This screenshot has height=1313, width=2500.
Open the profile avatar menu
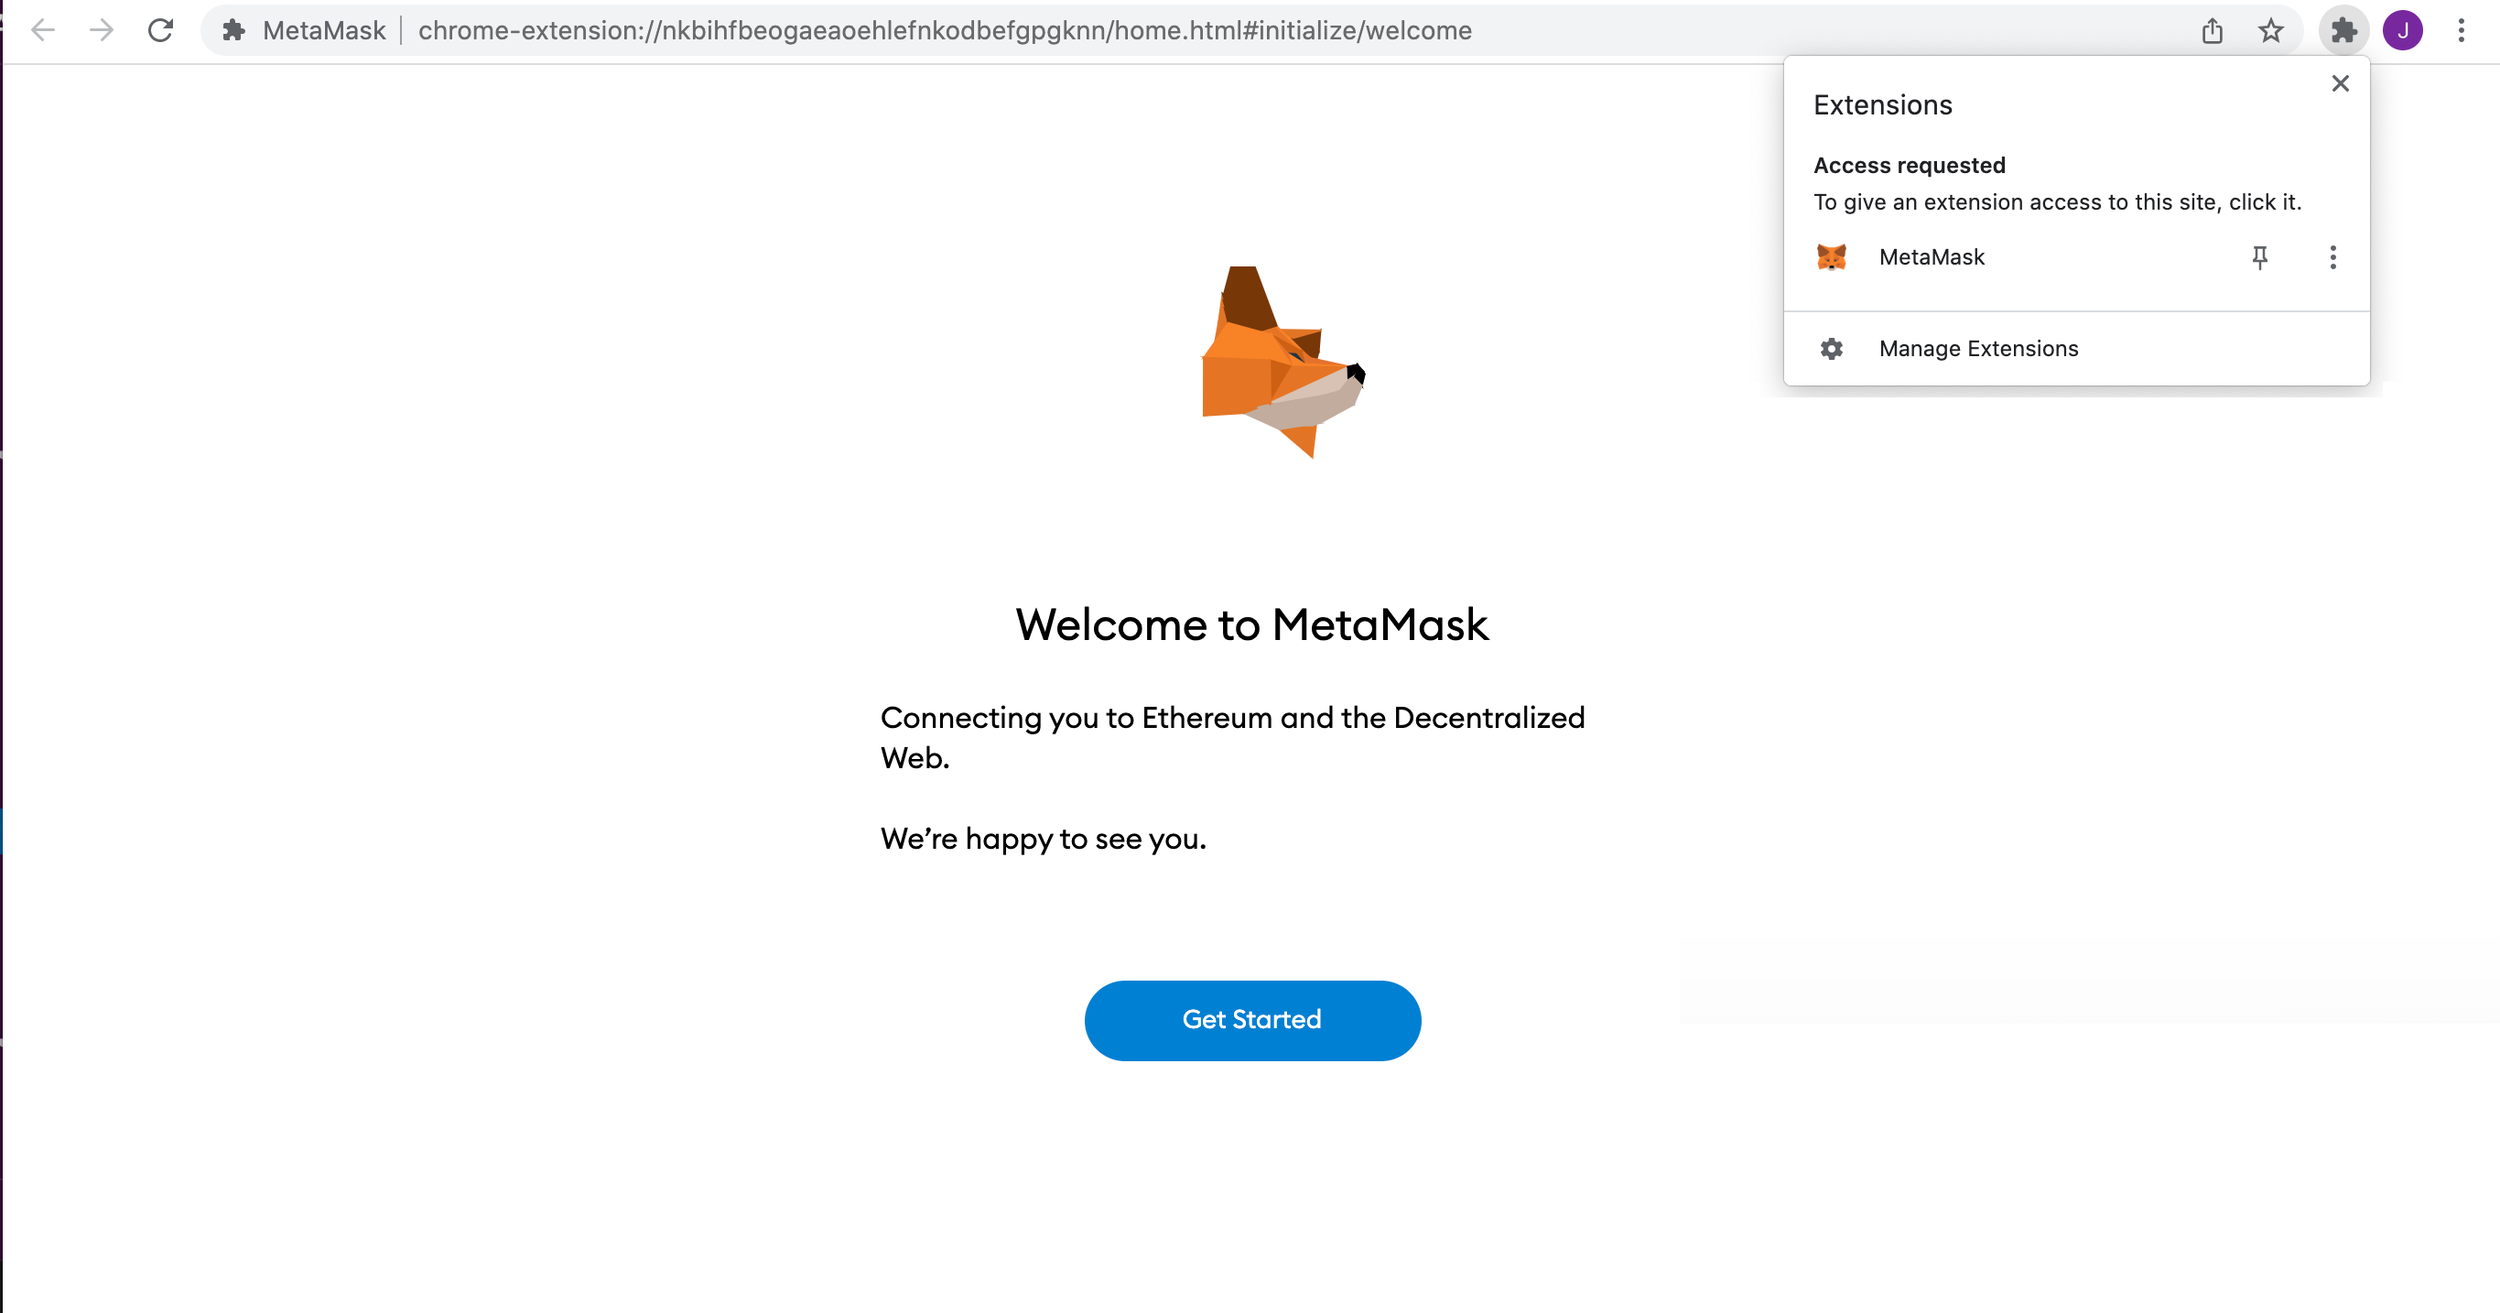pos(2402,30)
